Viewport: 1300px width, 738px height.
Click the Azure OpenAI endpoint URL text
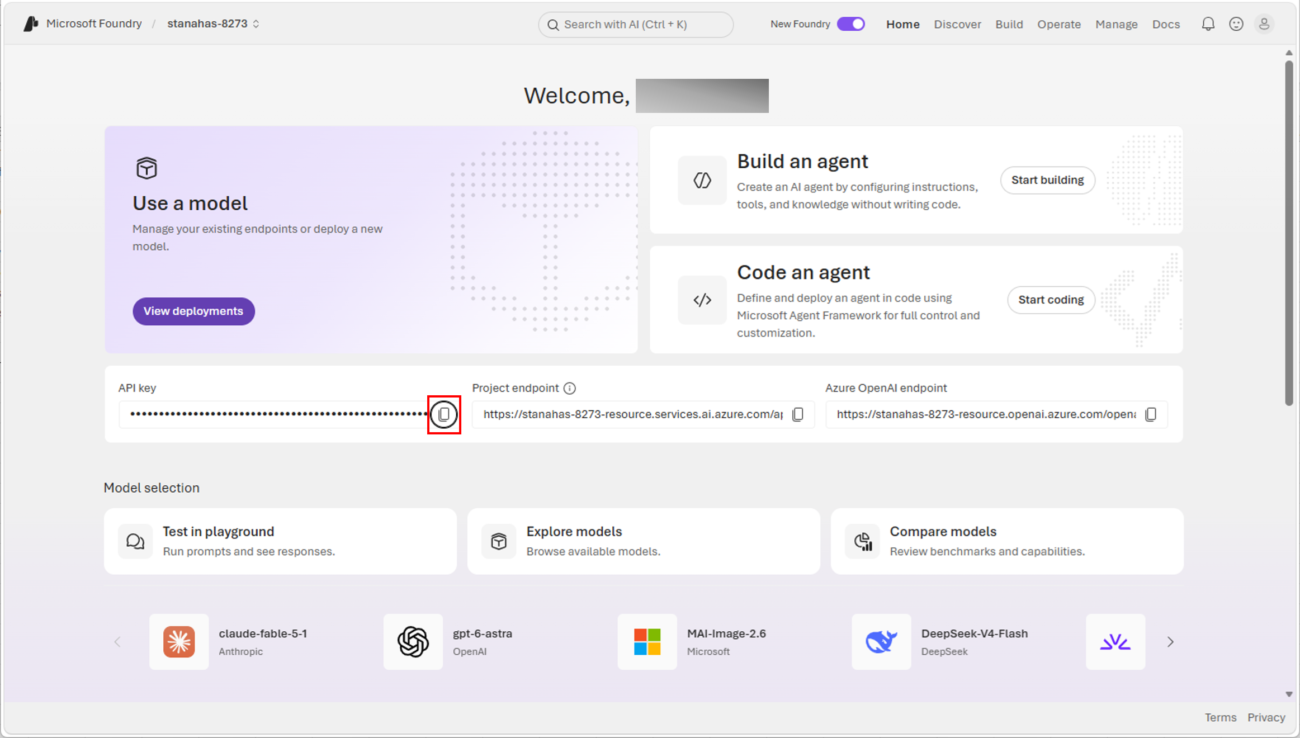coord(986,414)
